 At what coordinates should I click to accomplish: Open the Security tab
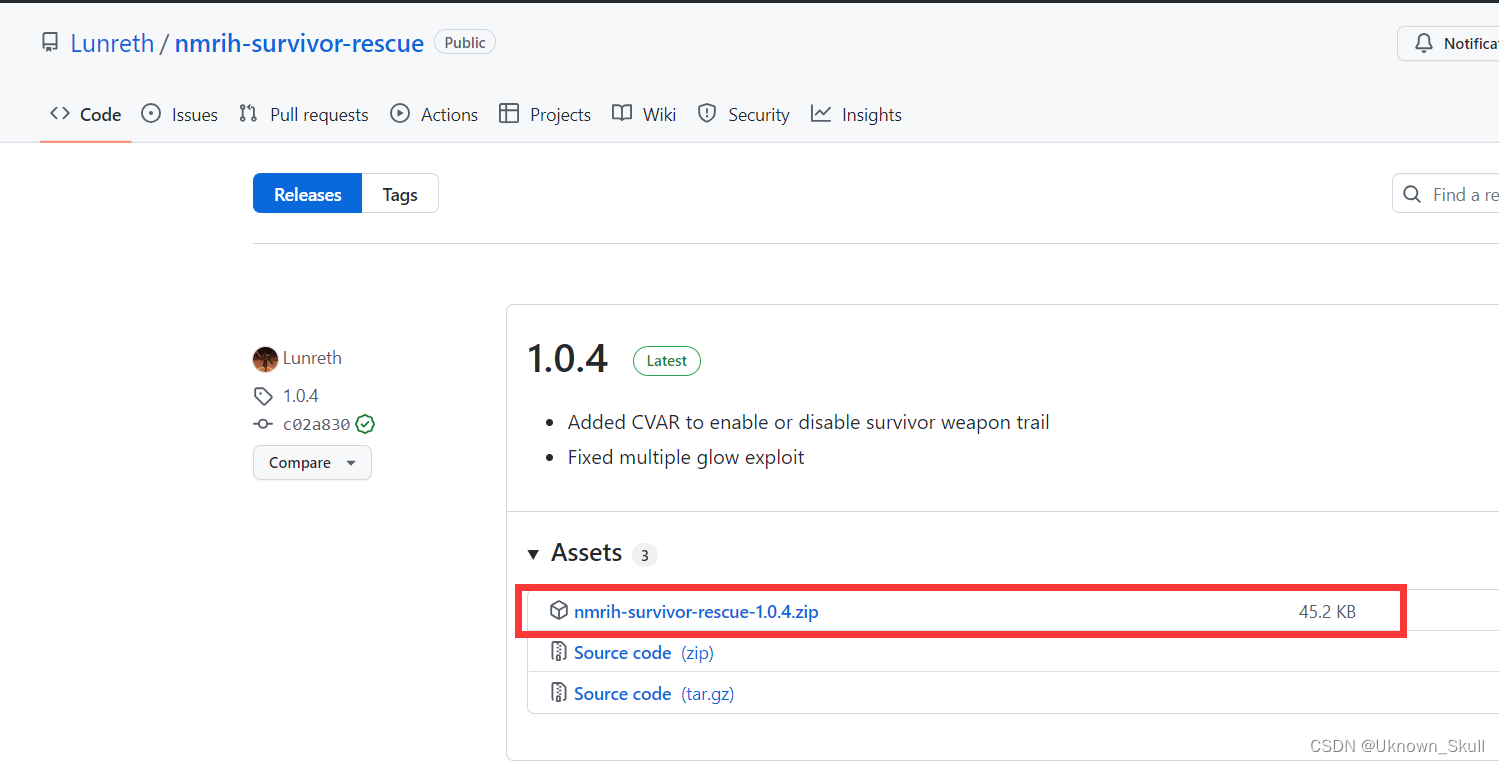click(744, 115)
